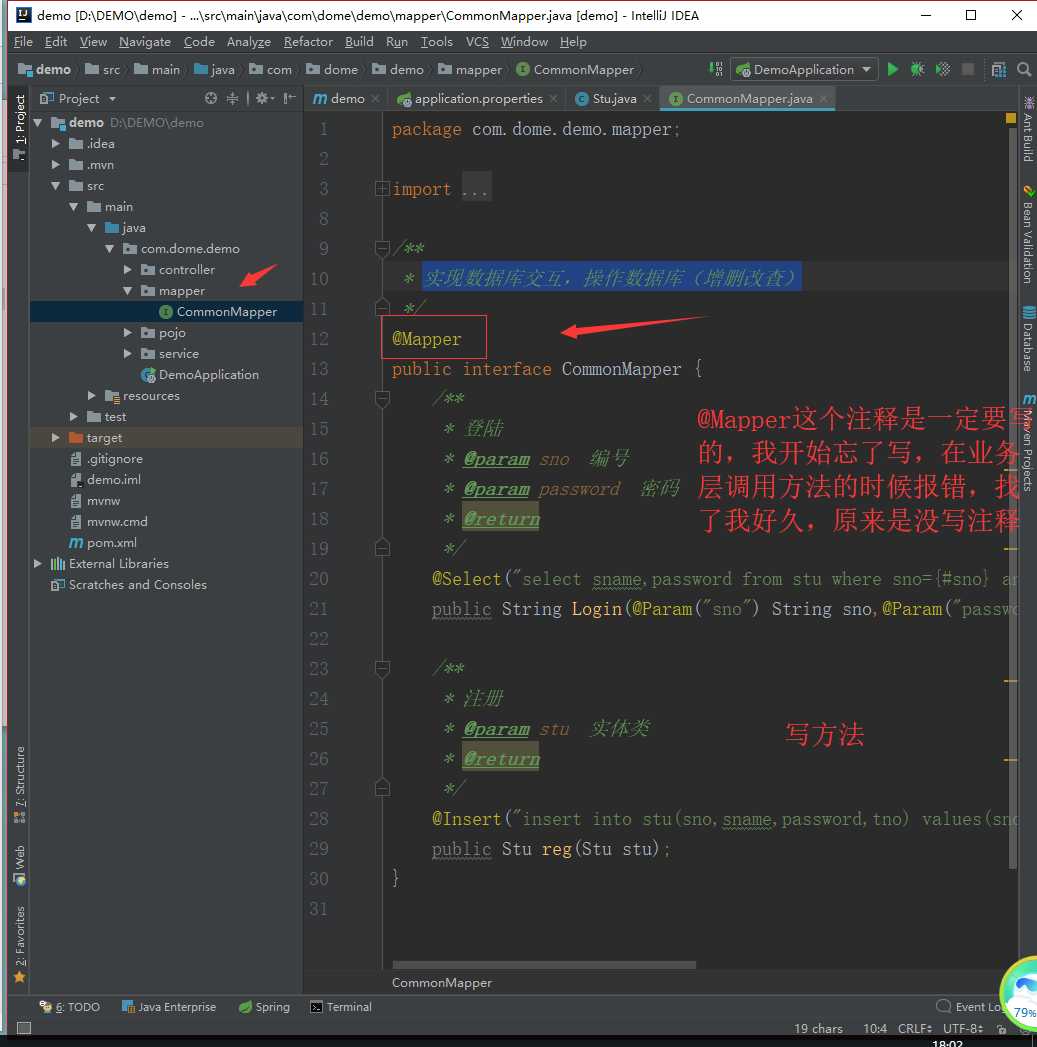1037x1047 pixels.
Task: Open the File menu
Action: click(x=23, y=41)
